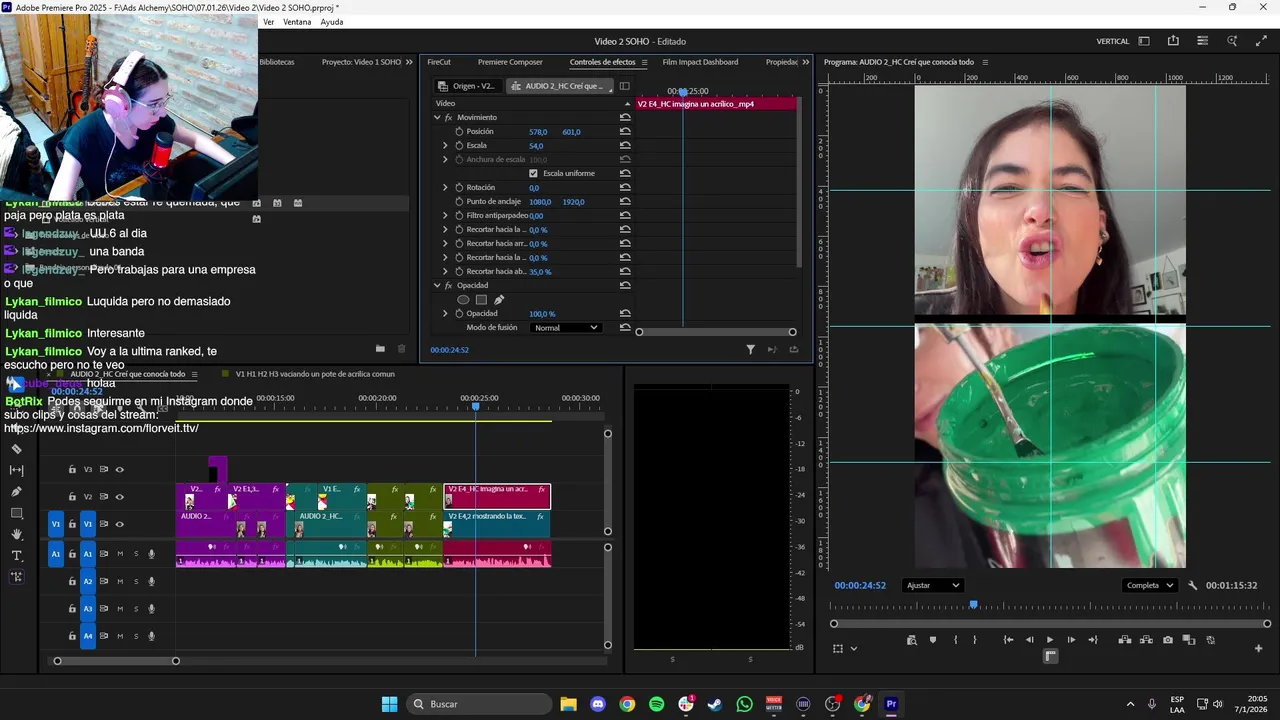The height and width of the screenshot is (720, 1280).
Task: Click the Effect Controls zoom scroll bar
Action: (x=716, y=332)
